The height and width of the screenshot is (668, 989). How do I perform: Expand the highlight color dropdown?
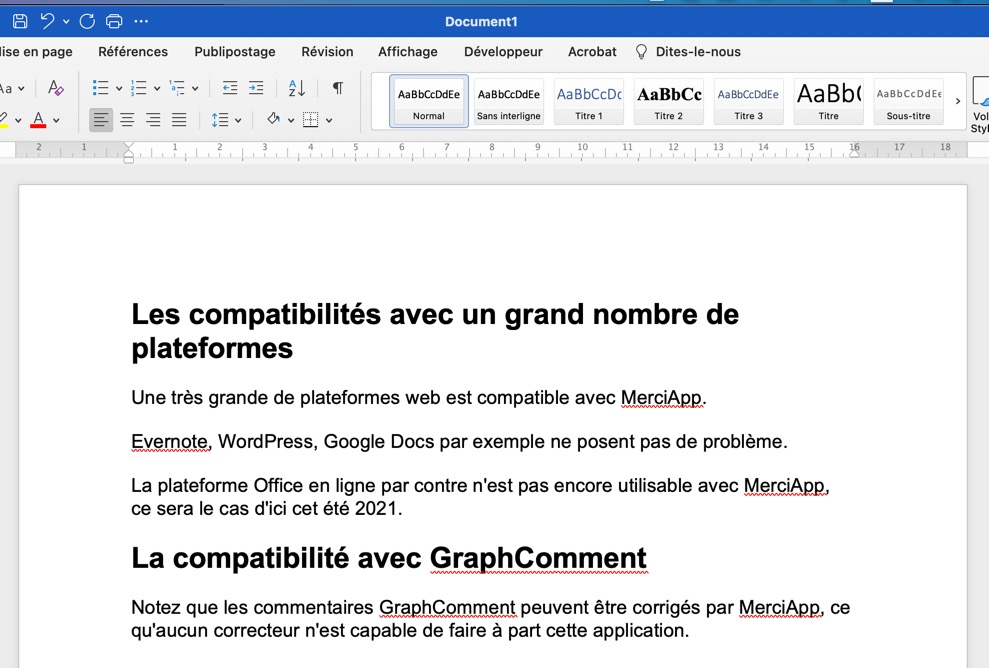pos(18,120)
